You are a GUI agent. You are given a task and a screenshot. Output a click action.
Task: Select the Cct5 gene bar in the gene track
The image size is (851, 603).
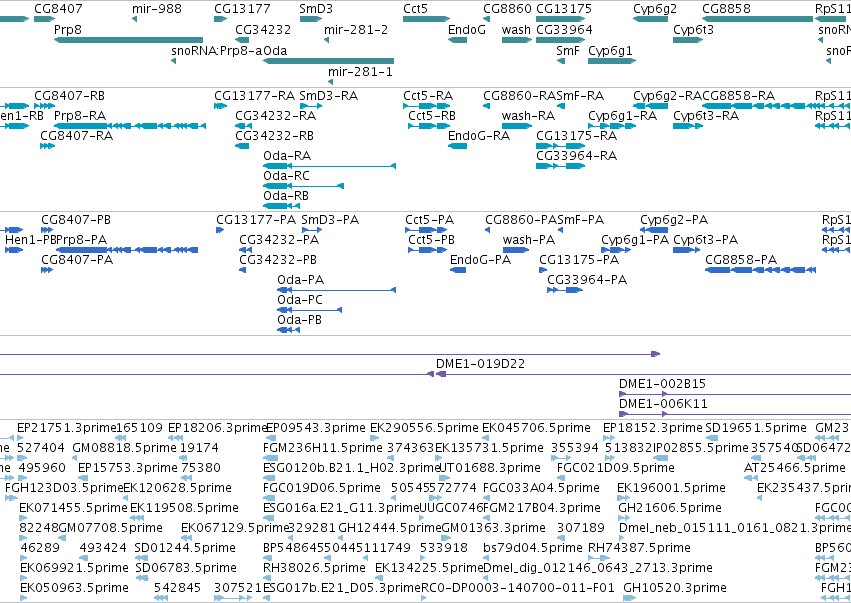coord(426,19)
